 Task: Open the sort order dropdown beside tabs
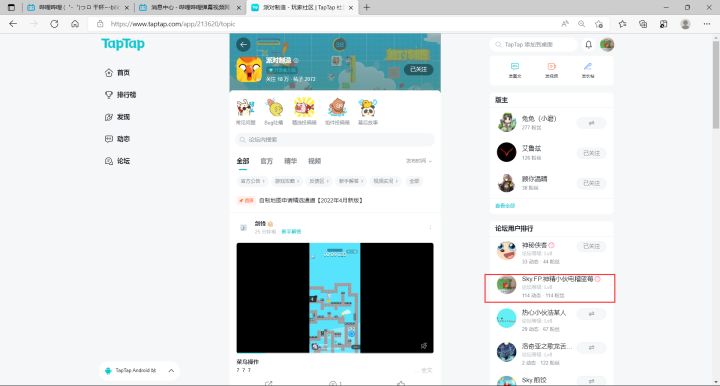pyautogui.click(x=418, y=161)
